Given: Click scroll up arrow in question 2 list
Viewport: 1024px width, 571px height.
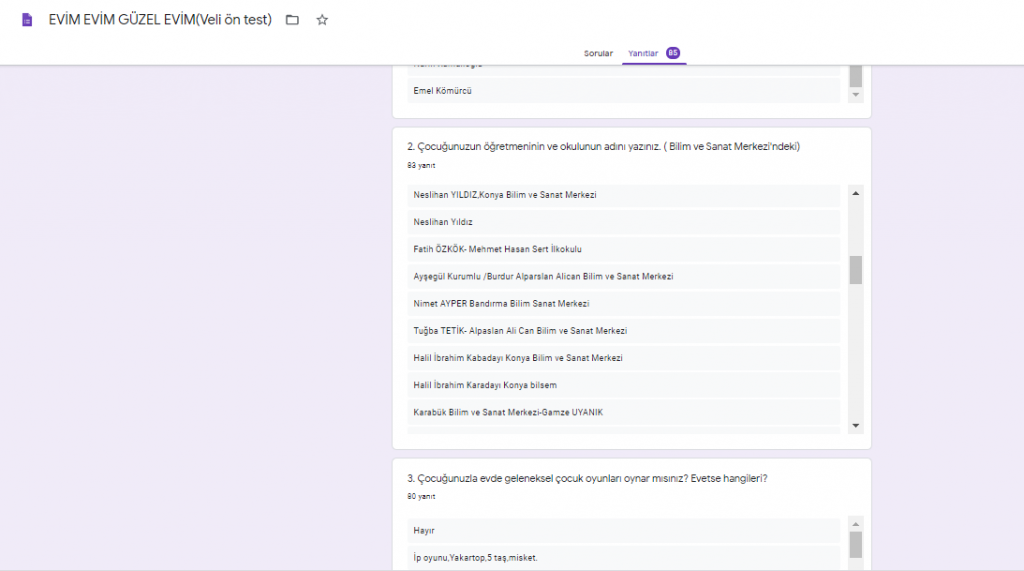Looking at the screenshot, I should tap(856, 192).
